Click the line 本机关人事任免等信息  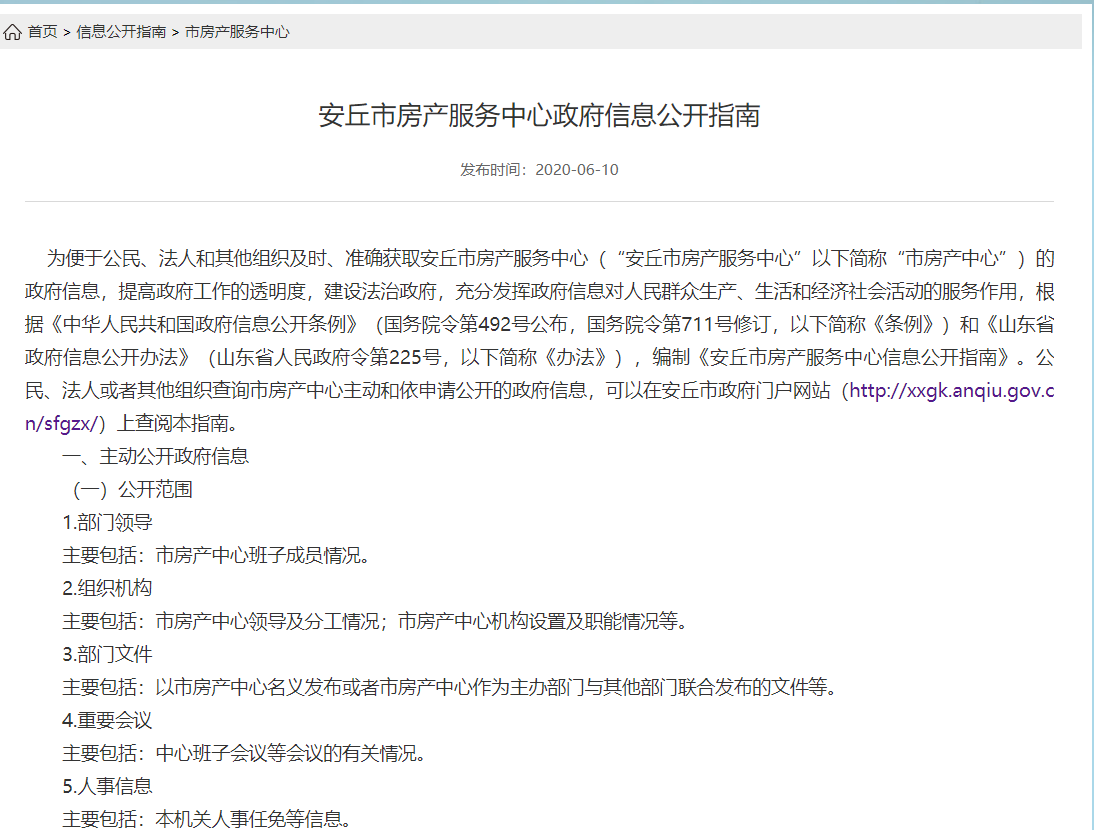(207, 819)
